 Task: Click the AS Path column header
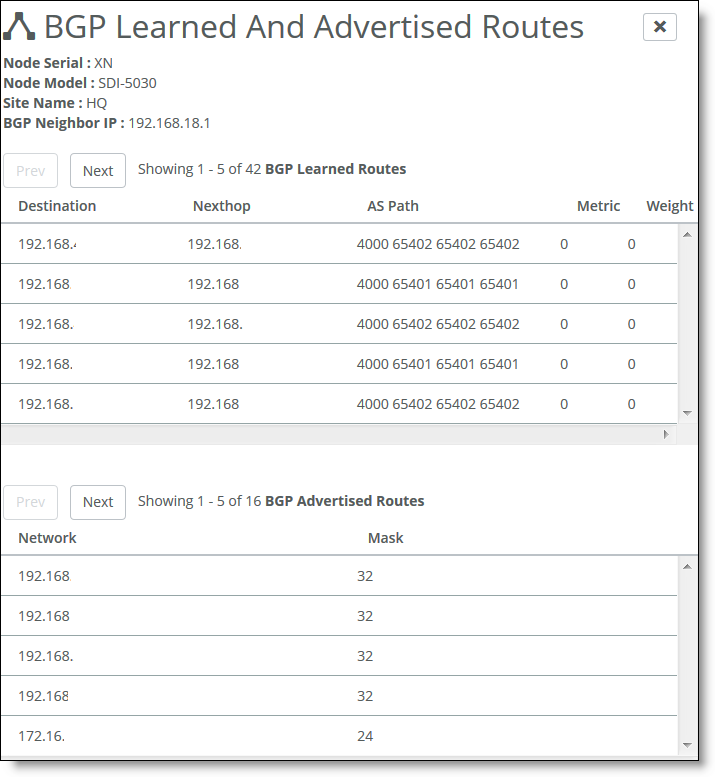coord(393,206)
